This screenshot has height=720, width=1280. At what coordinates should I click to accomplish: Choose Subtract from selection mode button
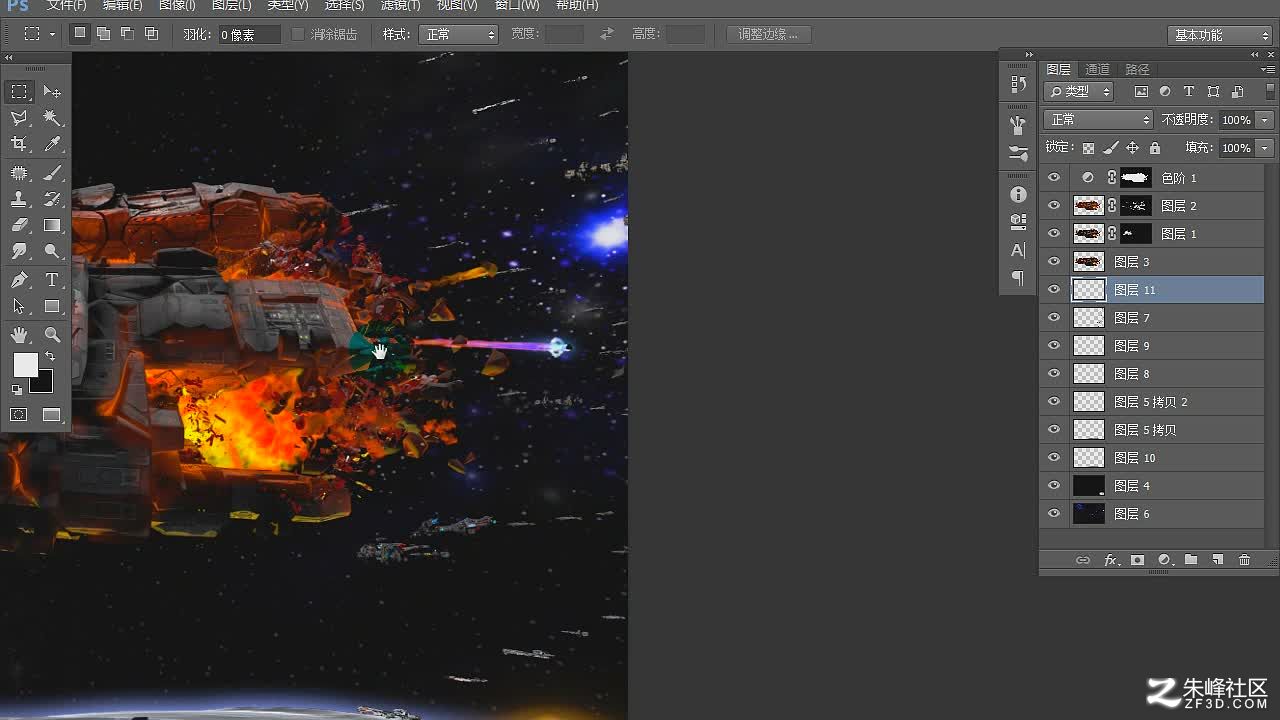[127, 34]
